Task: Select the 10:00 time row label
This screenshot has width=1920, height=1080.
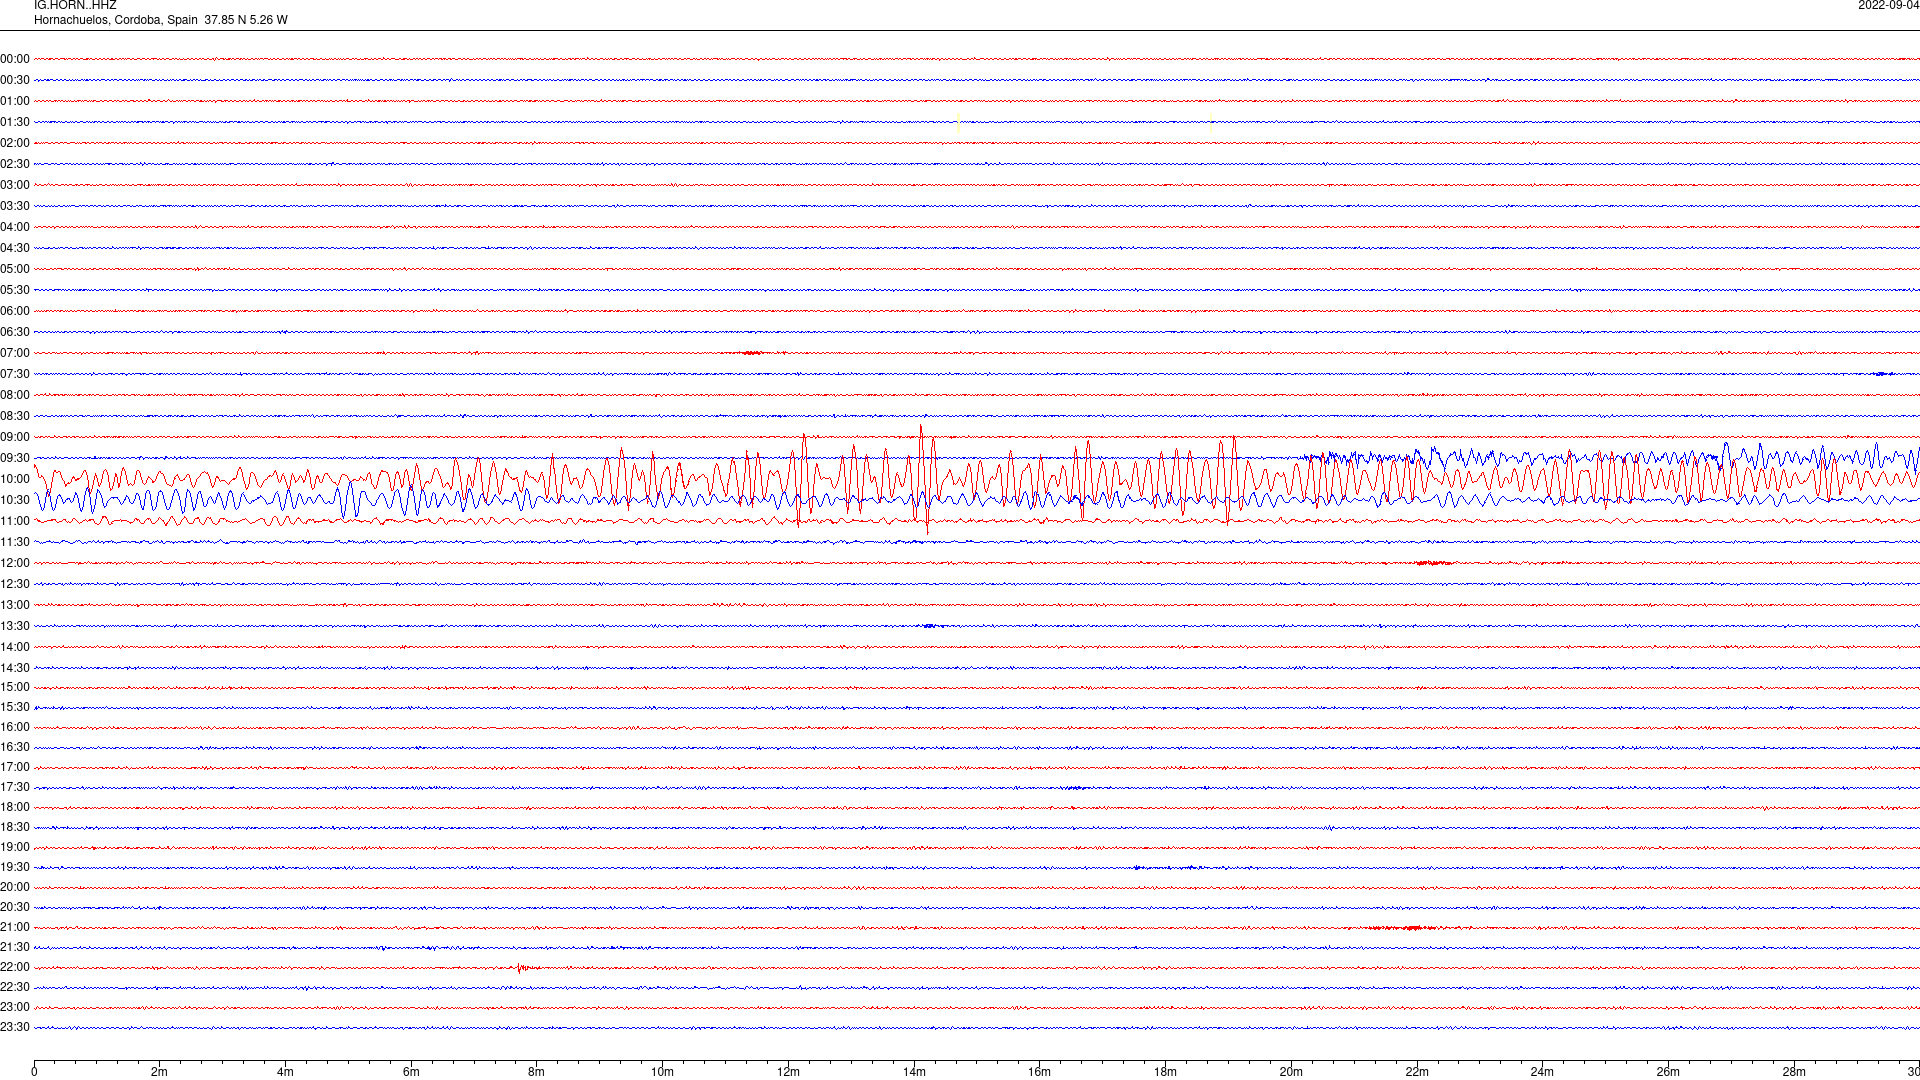Action: click(15, 479)
